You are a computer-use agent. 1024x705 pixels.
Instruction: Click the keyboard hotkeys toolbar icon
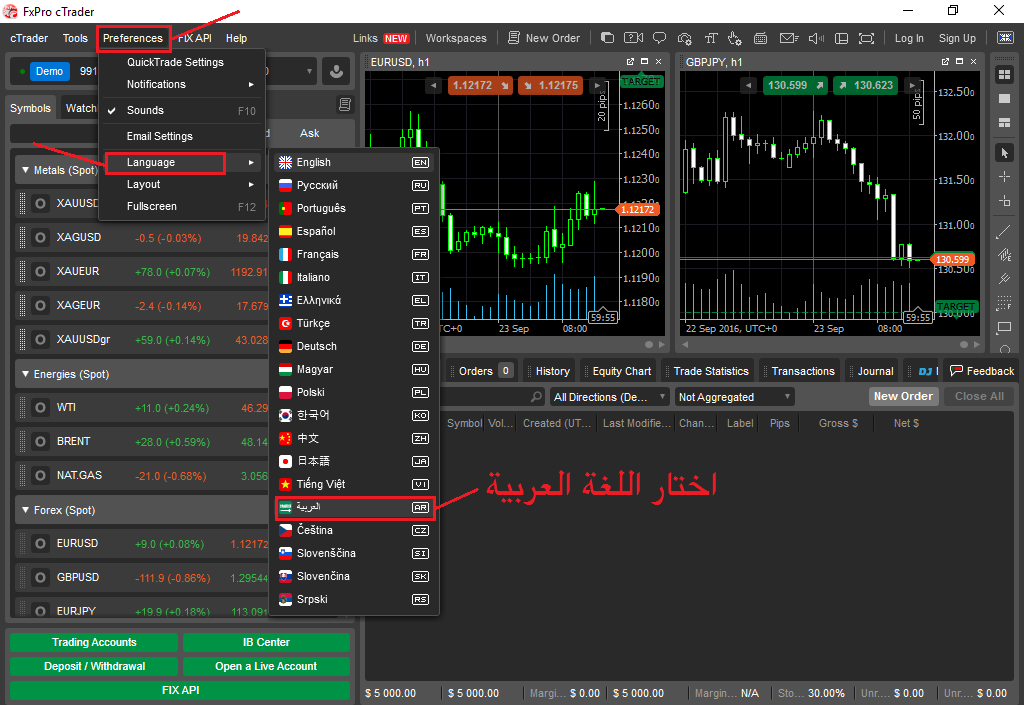coord(760,39)
